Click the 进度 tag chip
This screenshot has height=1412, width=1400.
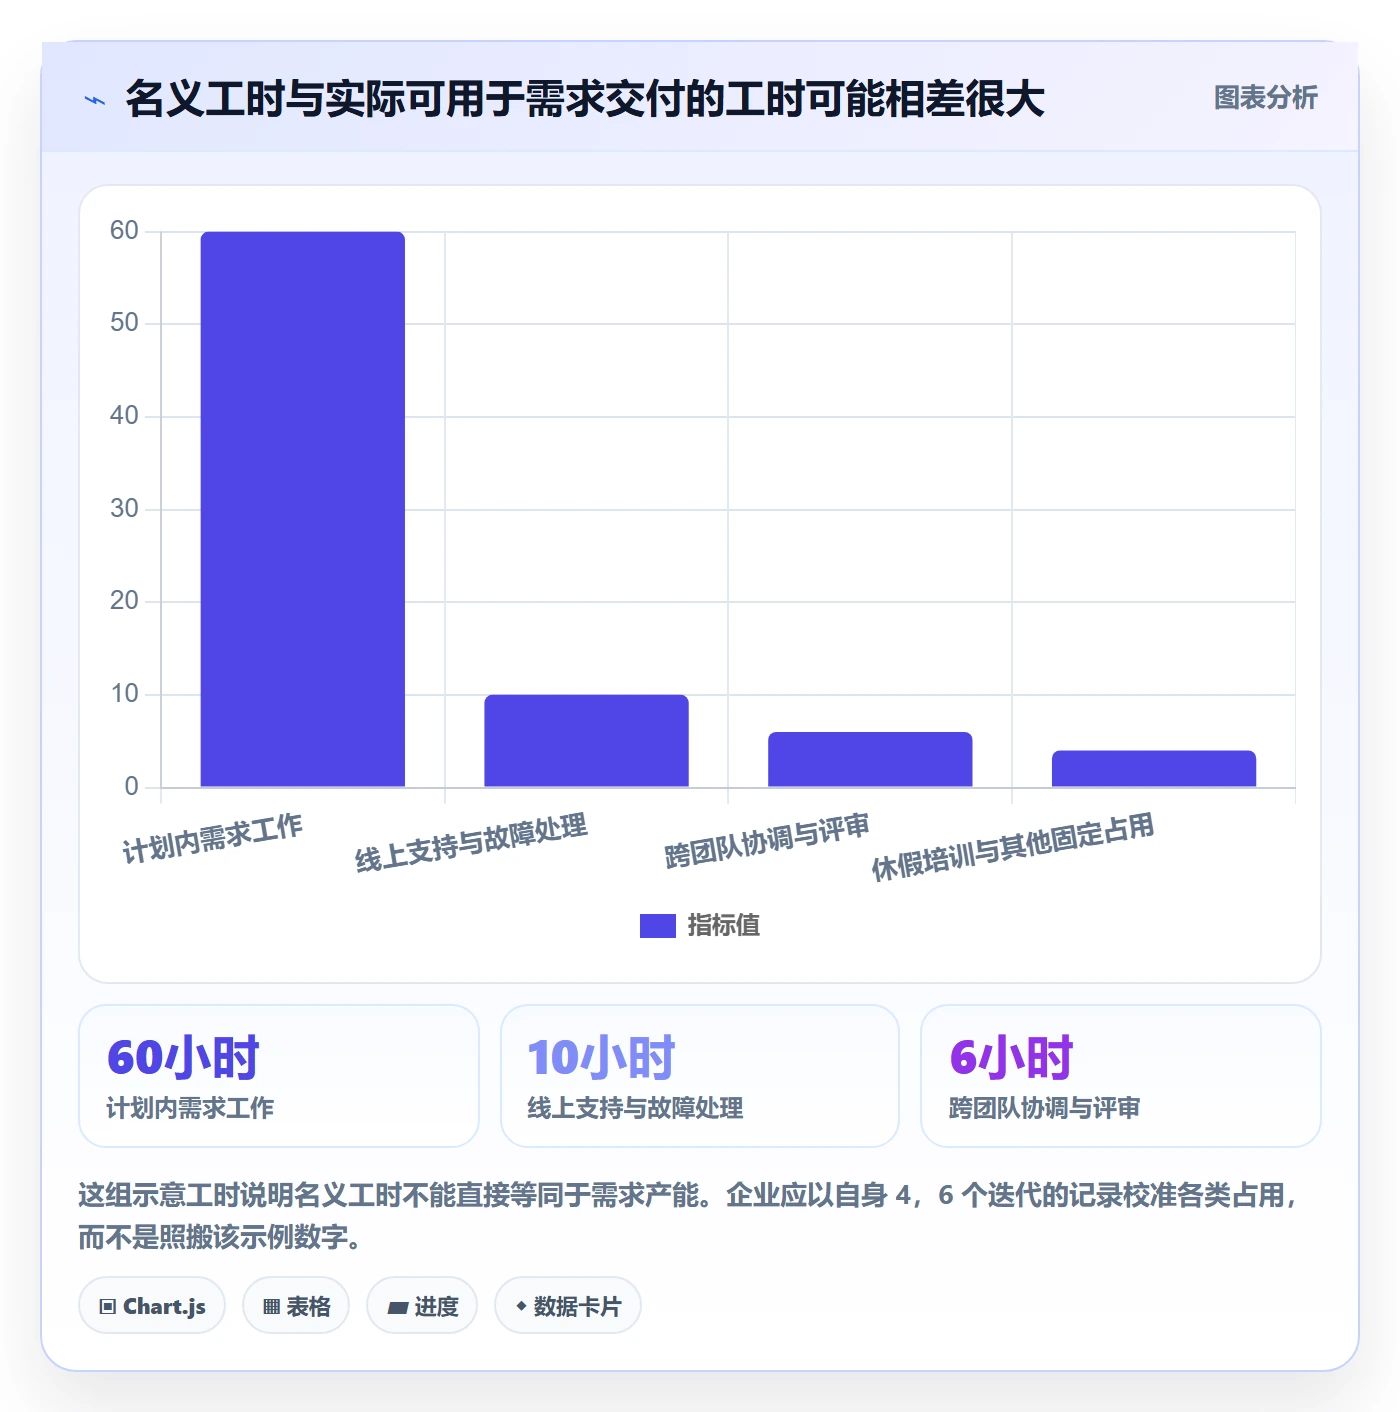click(422, 1306)
